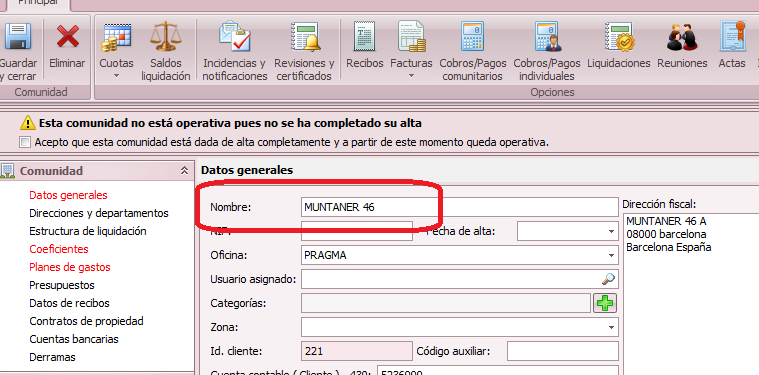This screenshot has height=375, width=759.
Task: Expand the Cuotas dropdown arrow
Action: tap(116, 76)
